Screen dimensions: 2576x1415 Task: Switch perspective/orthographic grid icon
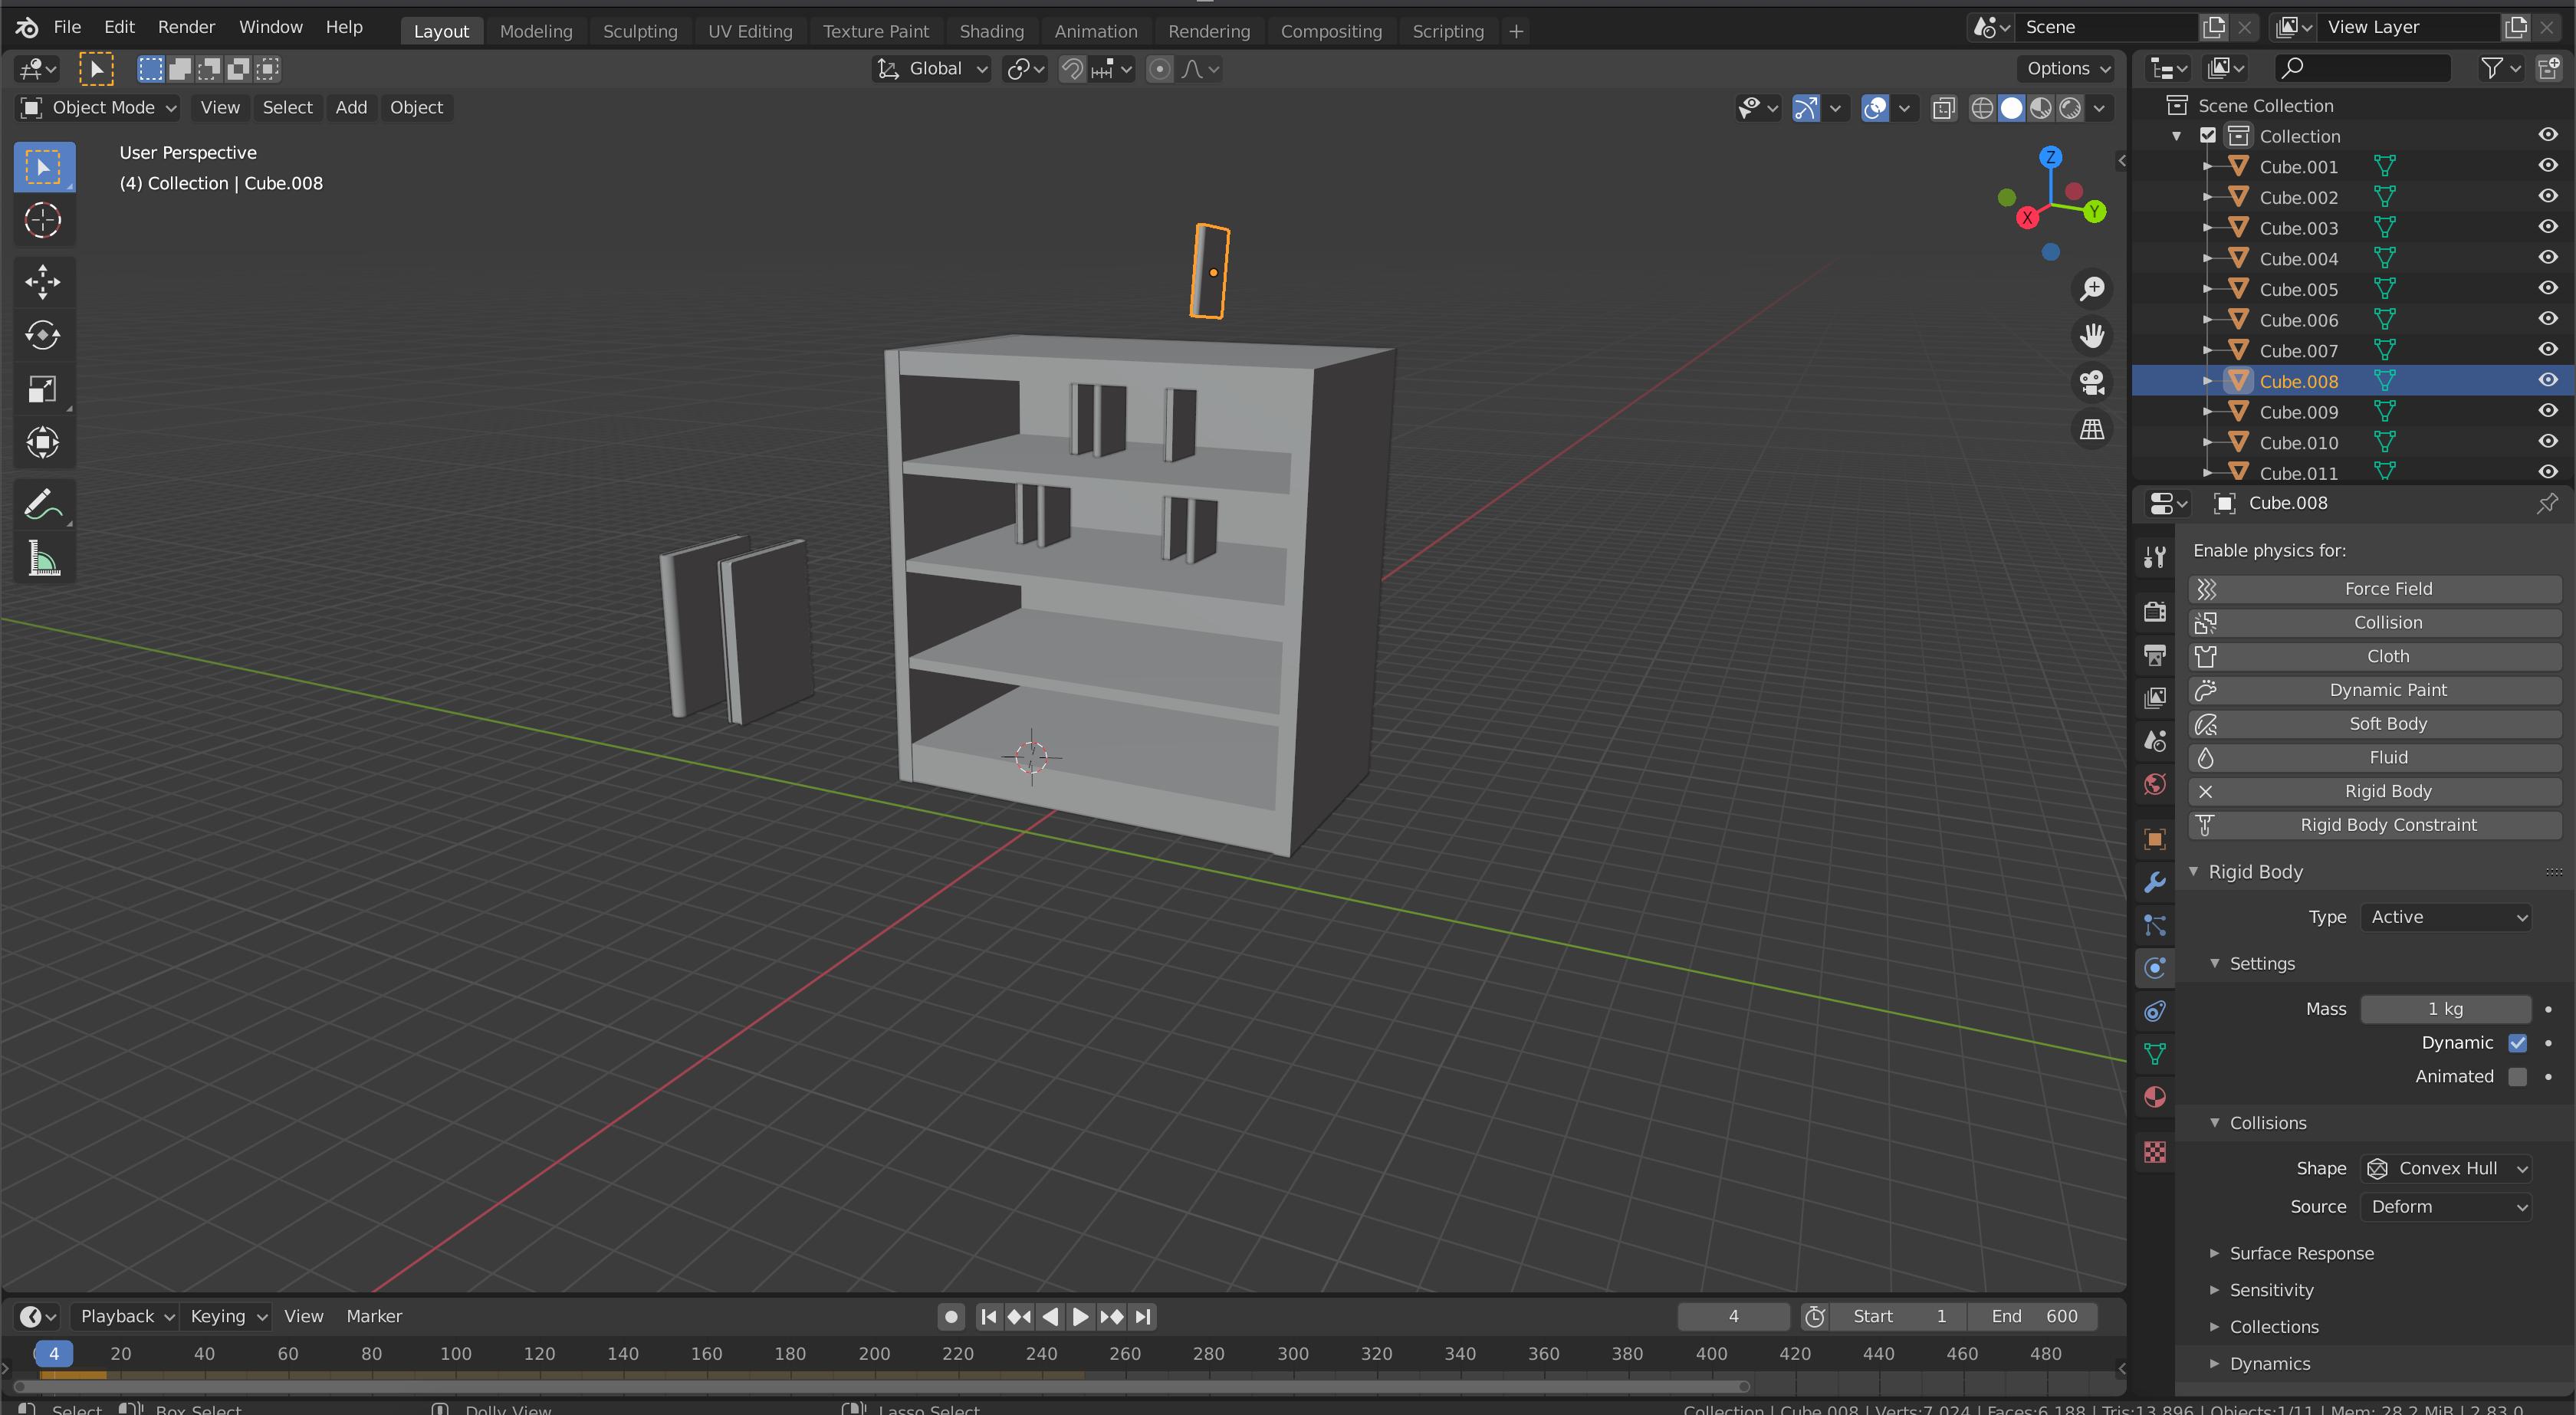(x=2092, y=430)
